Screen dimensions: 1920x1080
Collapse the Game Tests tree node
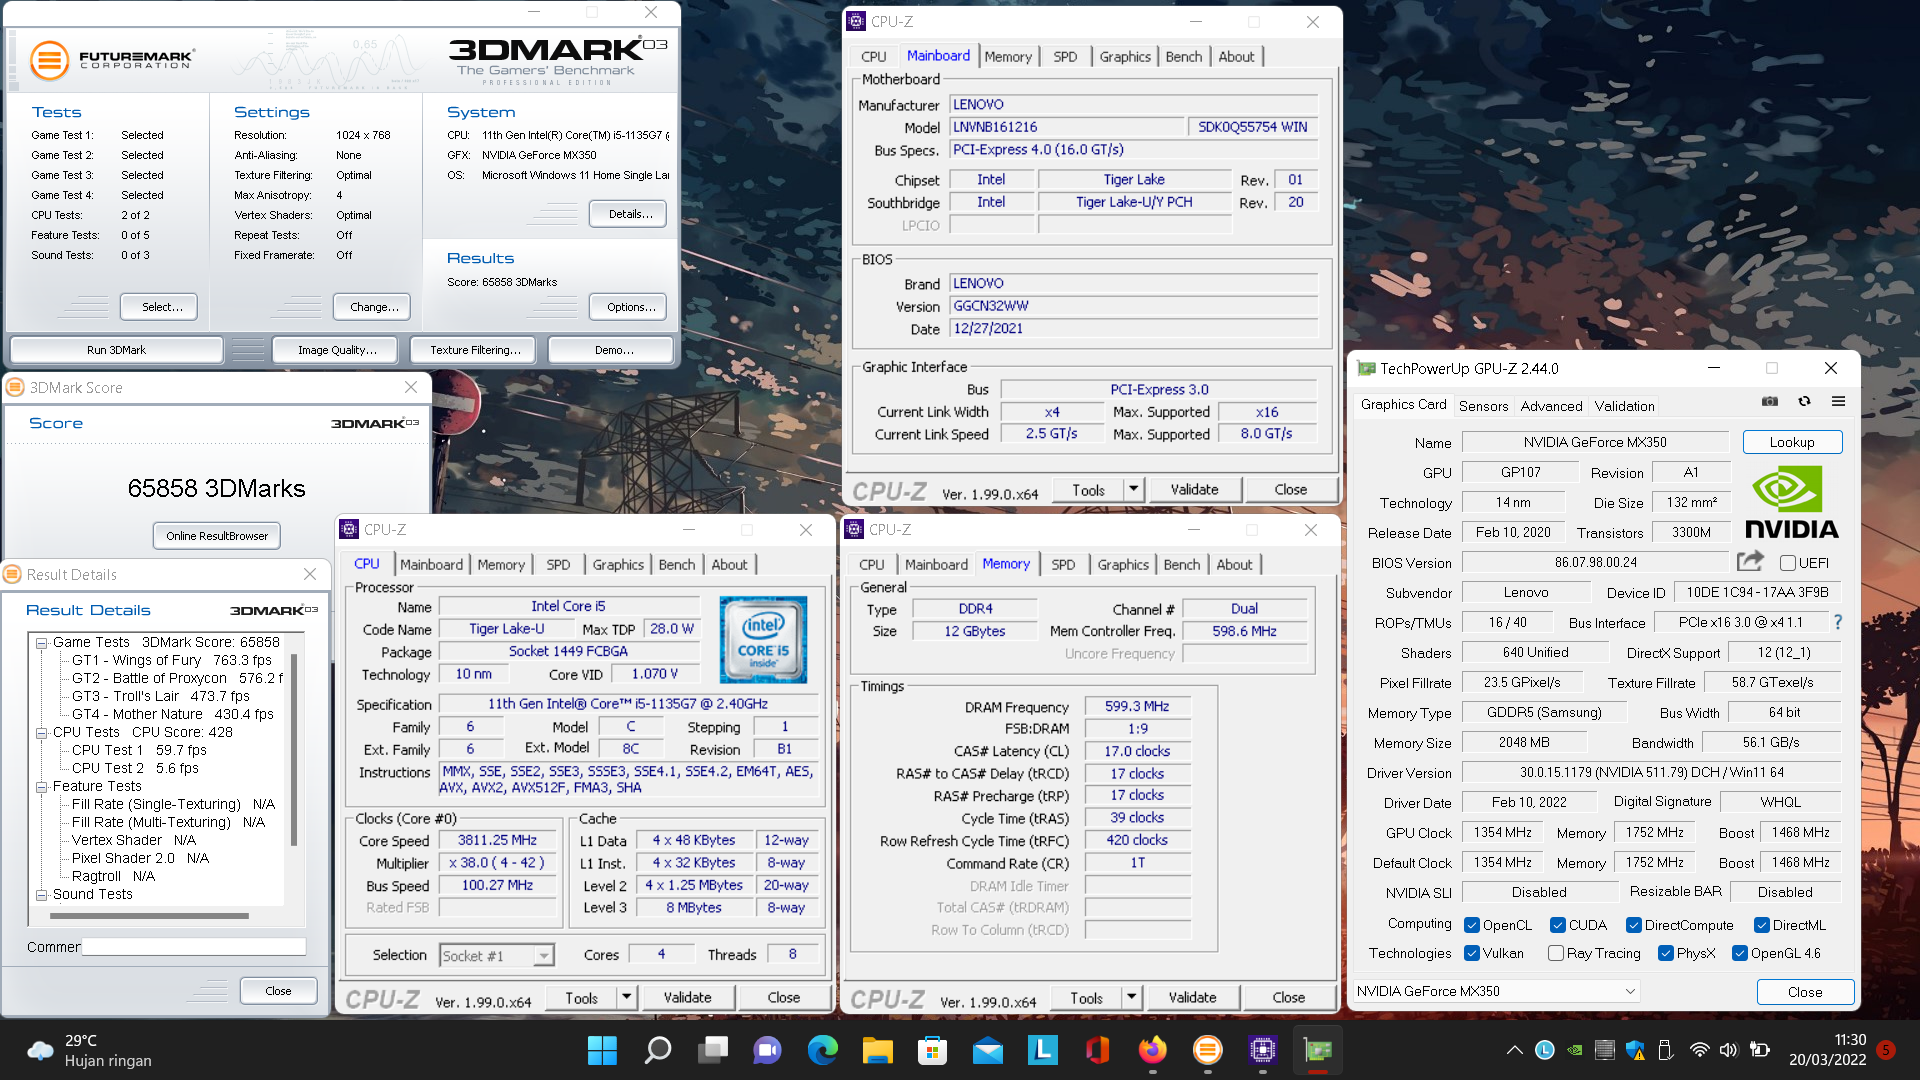42,643
